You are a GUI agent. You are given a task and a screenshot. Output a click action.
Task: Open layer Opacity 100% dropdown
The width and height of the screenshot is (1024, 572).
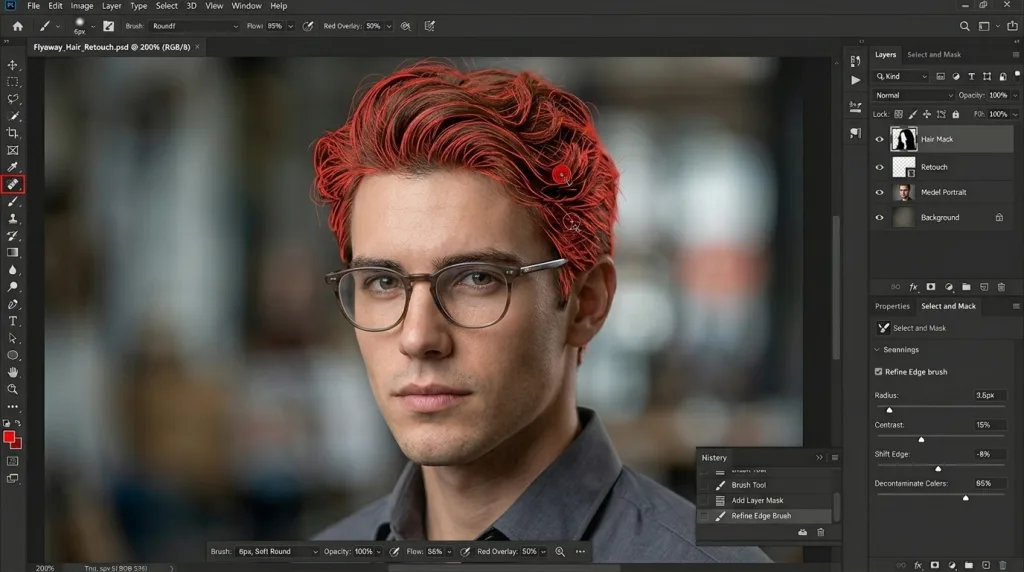[x=1015, y=95]
